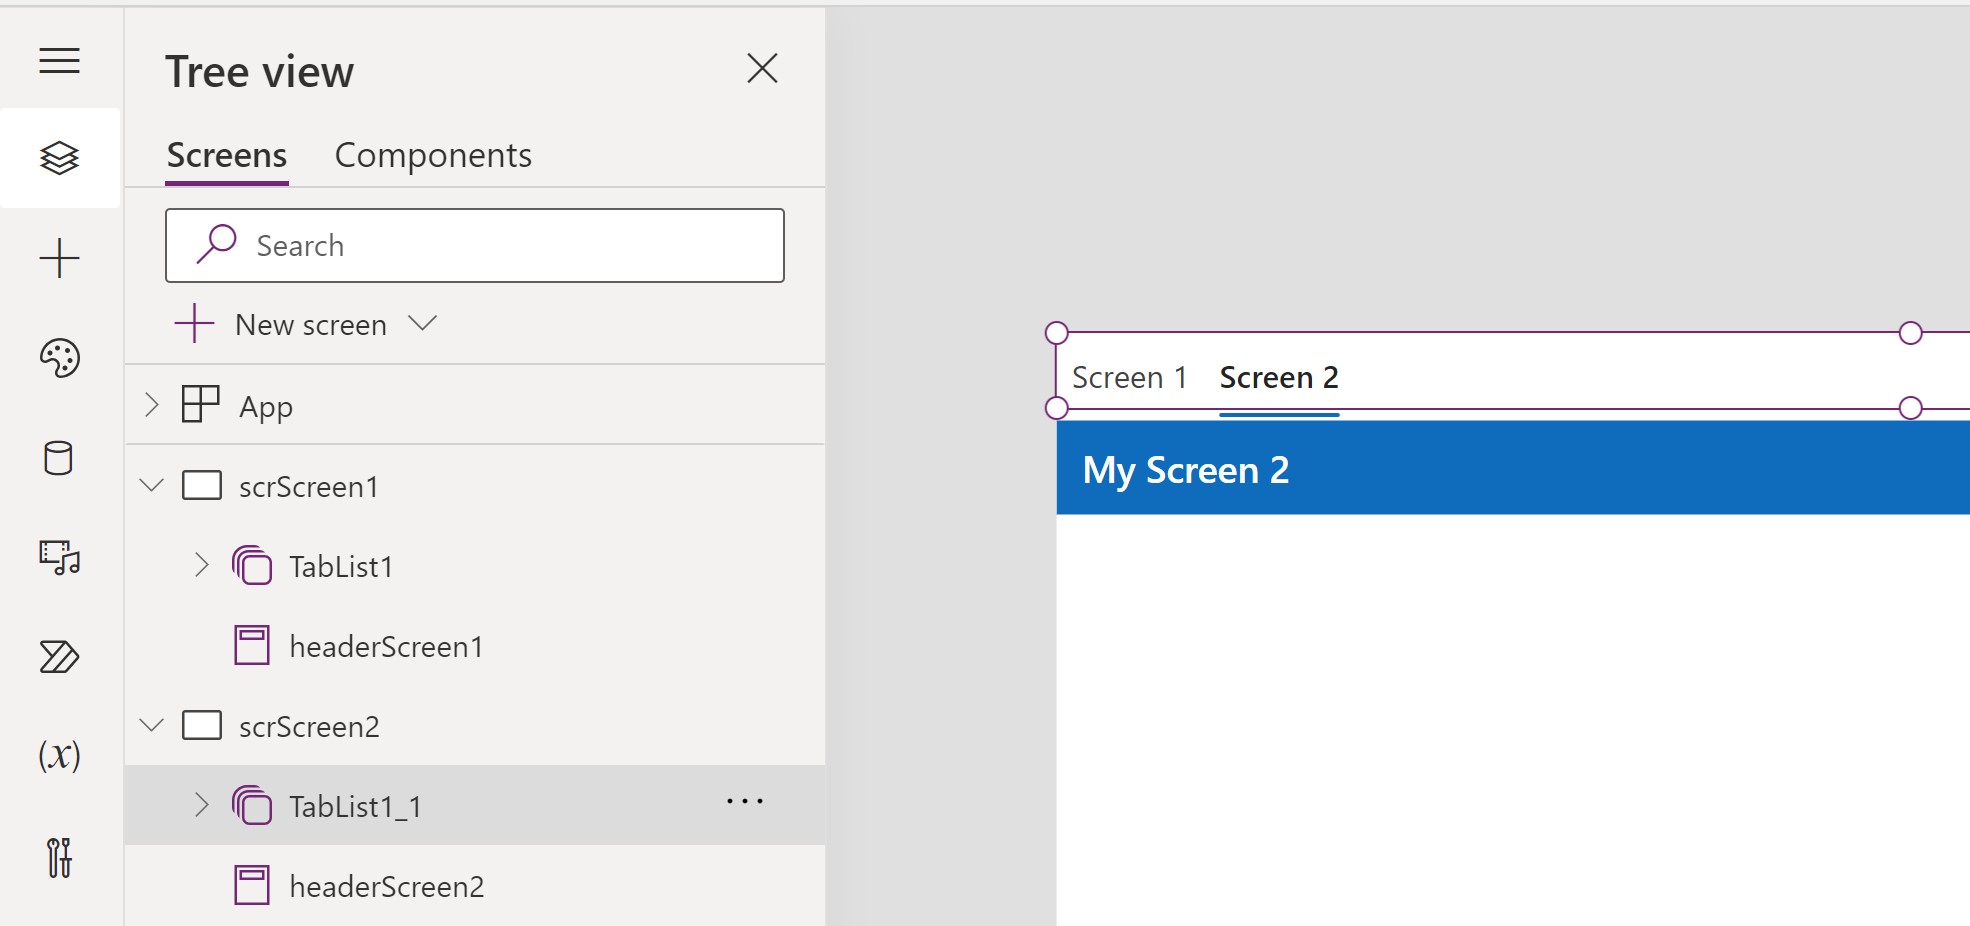The height and width of the screenshot is (926, 1970).
Task: Open the Media icon in sidebar
Action: [x=60, y=557]
